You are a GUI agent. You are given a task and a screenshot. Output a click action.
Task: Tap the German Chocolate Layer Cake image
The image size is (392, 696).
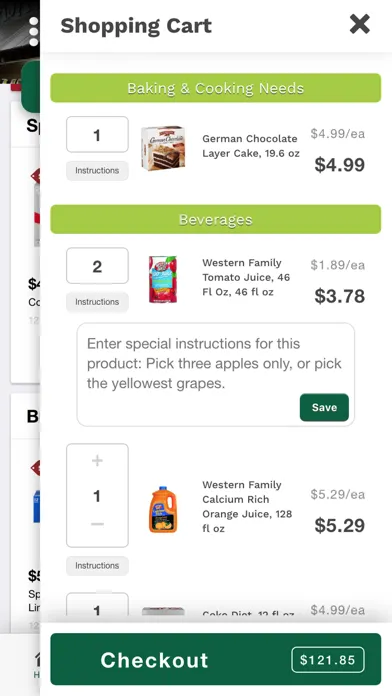(162, 148)
